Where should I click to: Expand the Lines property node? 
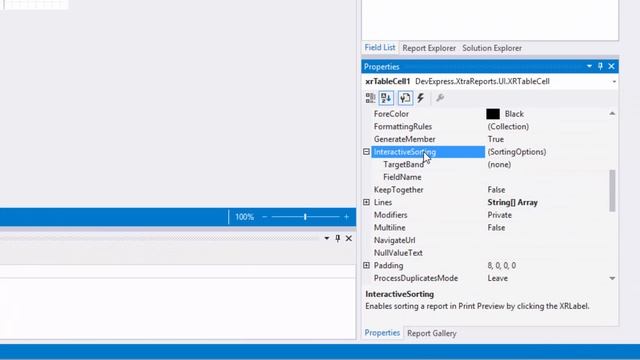coord(366,202)
